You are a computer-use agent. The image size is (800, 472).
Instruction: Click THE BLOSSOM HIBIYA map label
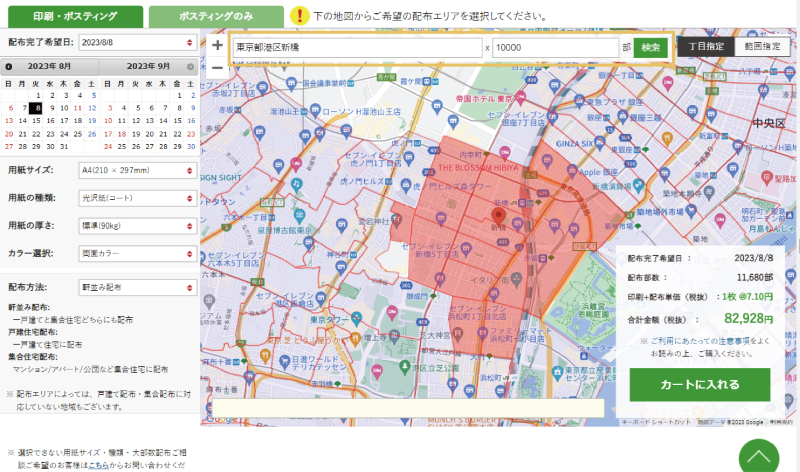478,168
